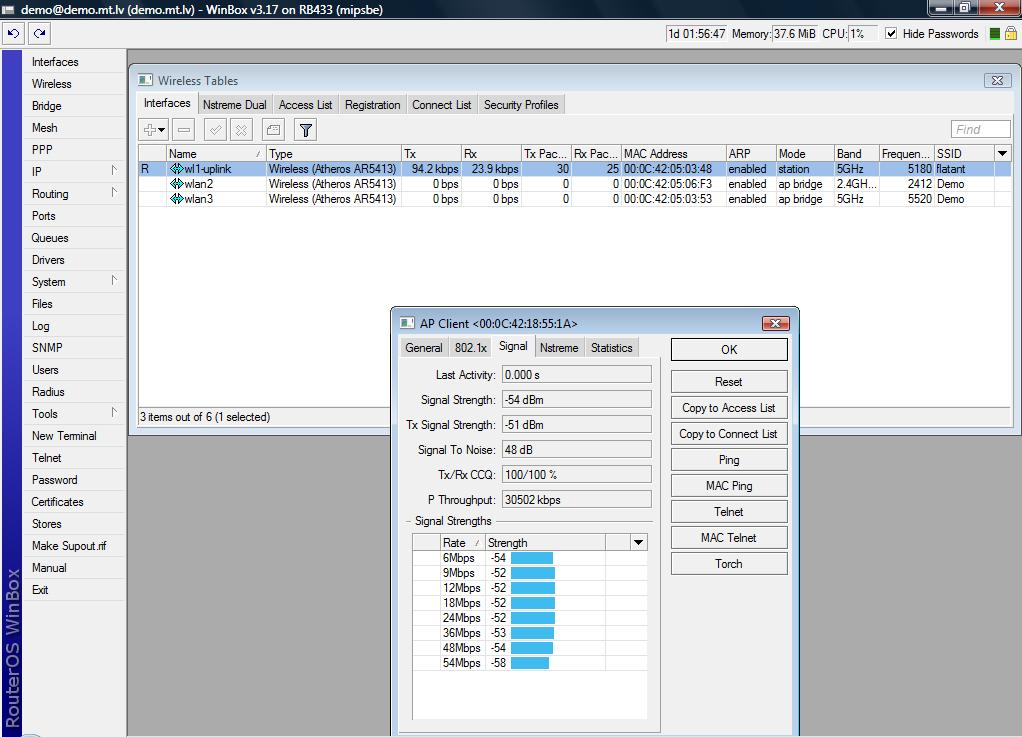Click the padlock icon in top bar
Screen dimensions: 1022x737
[1010, 33]
